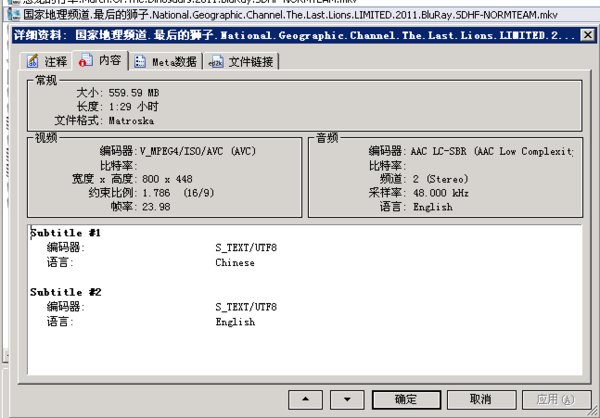
Task: Click the file size 559.59 MB
Action: pos(134,93)
